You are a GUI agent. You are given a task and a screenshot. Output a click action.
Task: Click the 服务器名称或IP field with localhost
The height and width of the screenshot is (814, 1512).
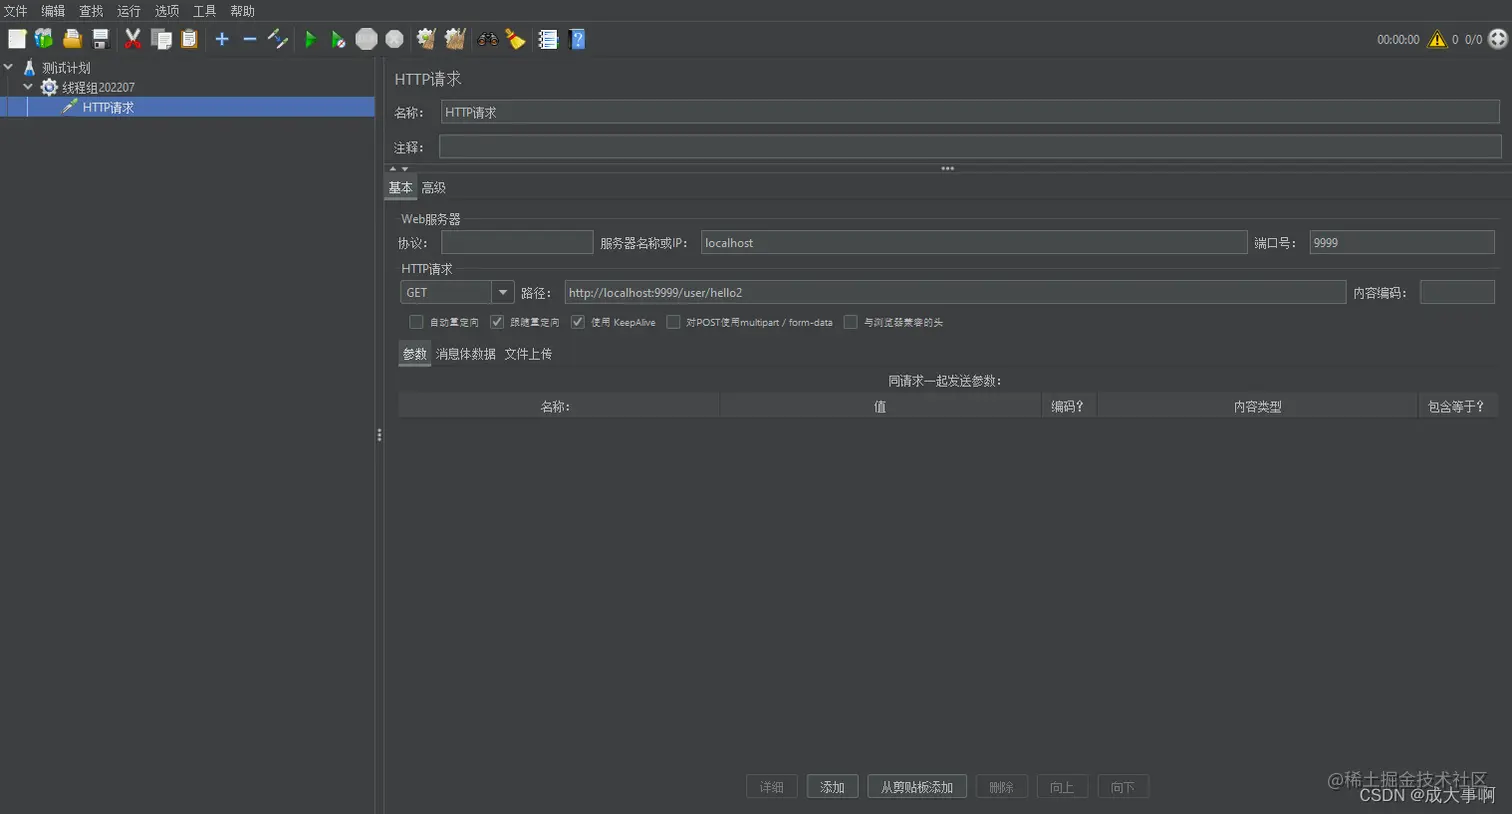point(974,243)
